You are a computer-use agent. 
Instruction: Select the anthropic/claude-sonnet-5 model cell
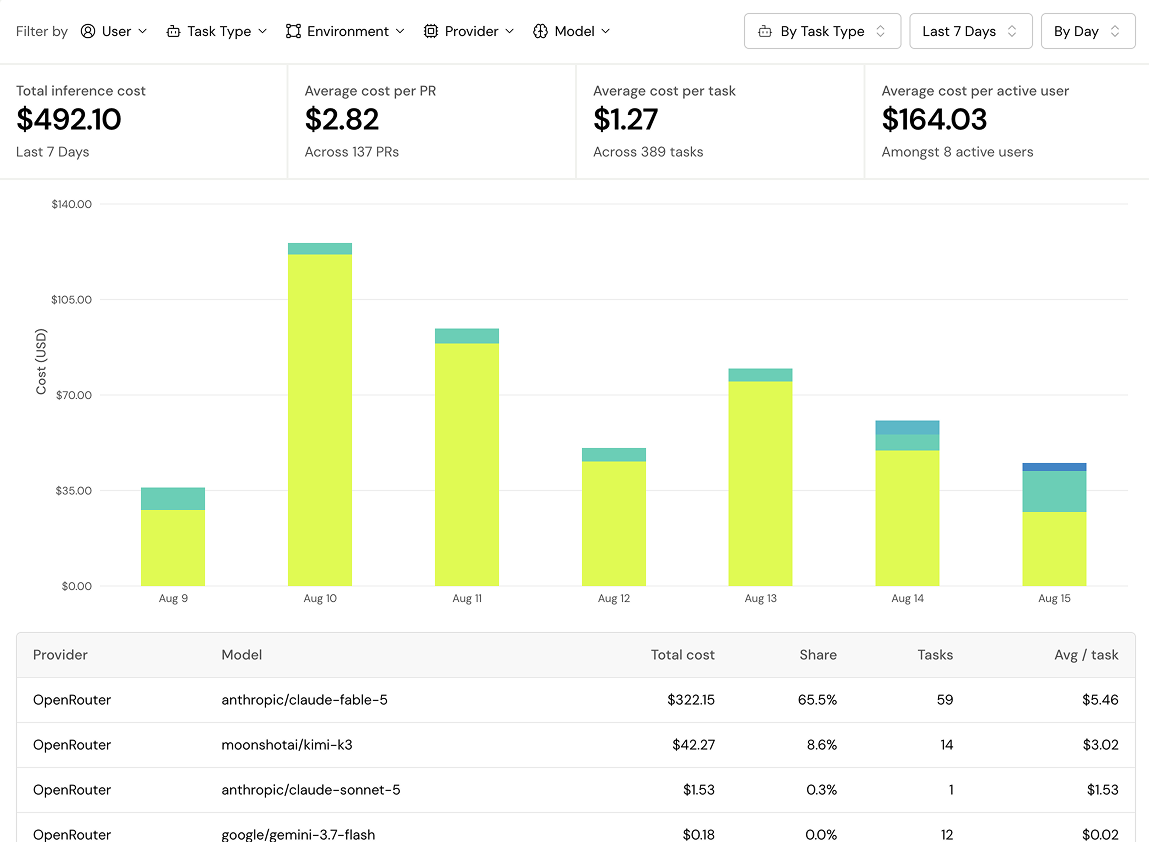[311, 790]
